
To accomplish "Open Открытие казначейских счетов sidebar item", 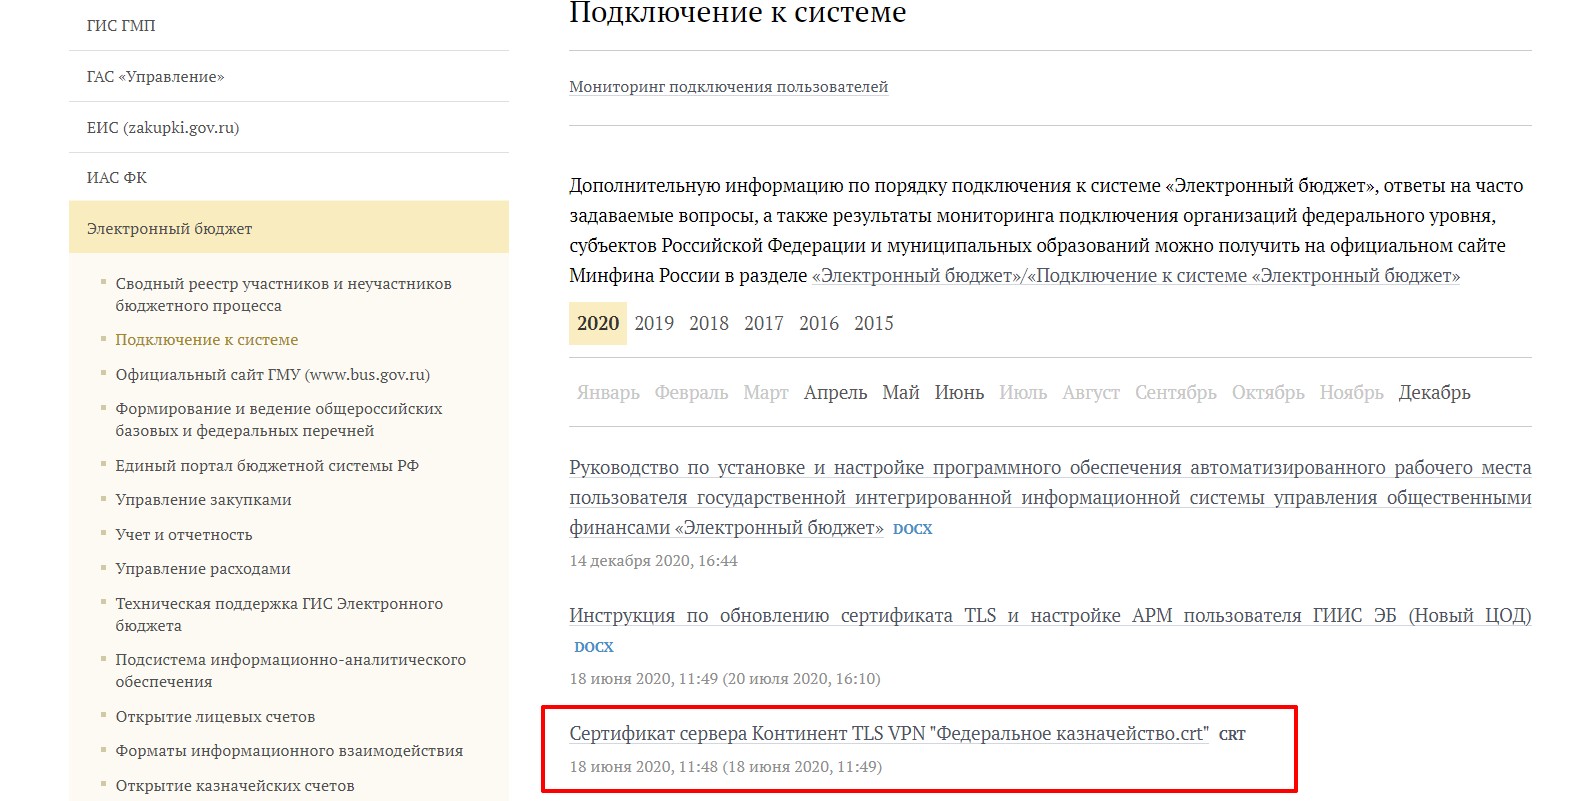I will (x=235, y=785).
